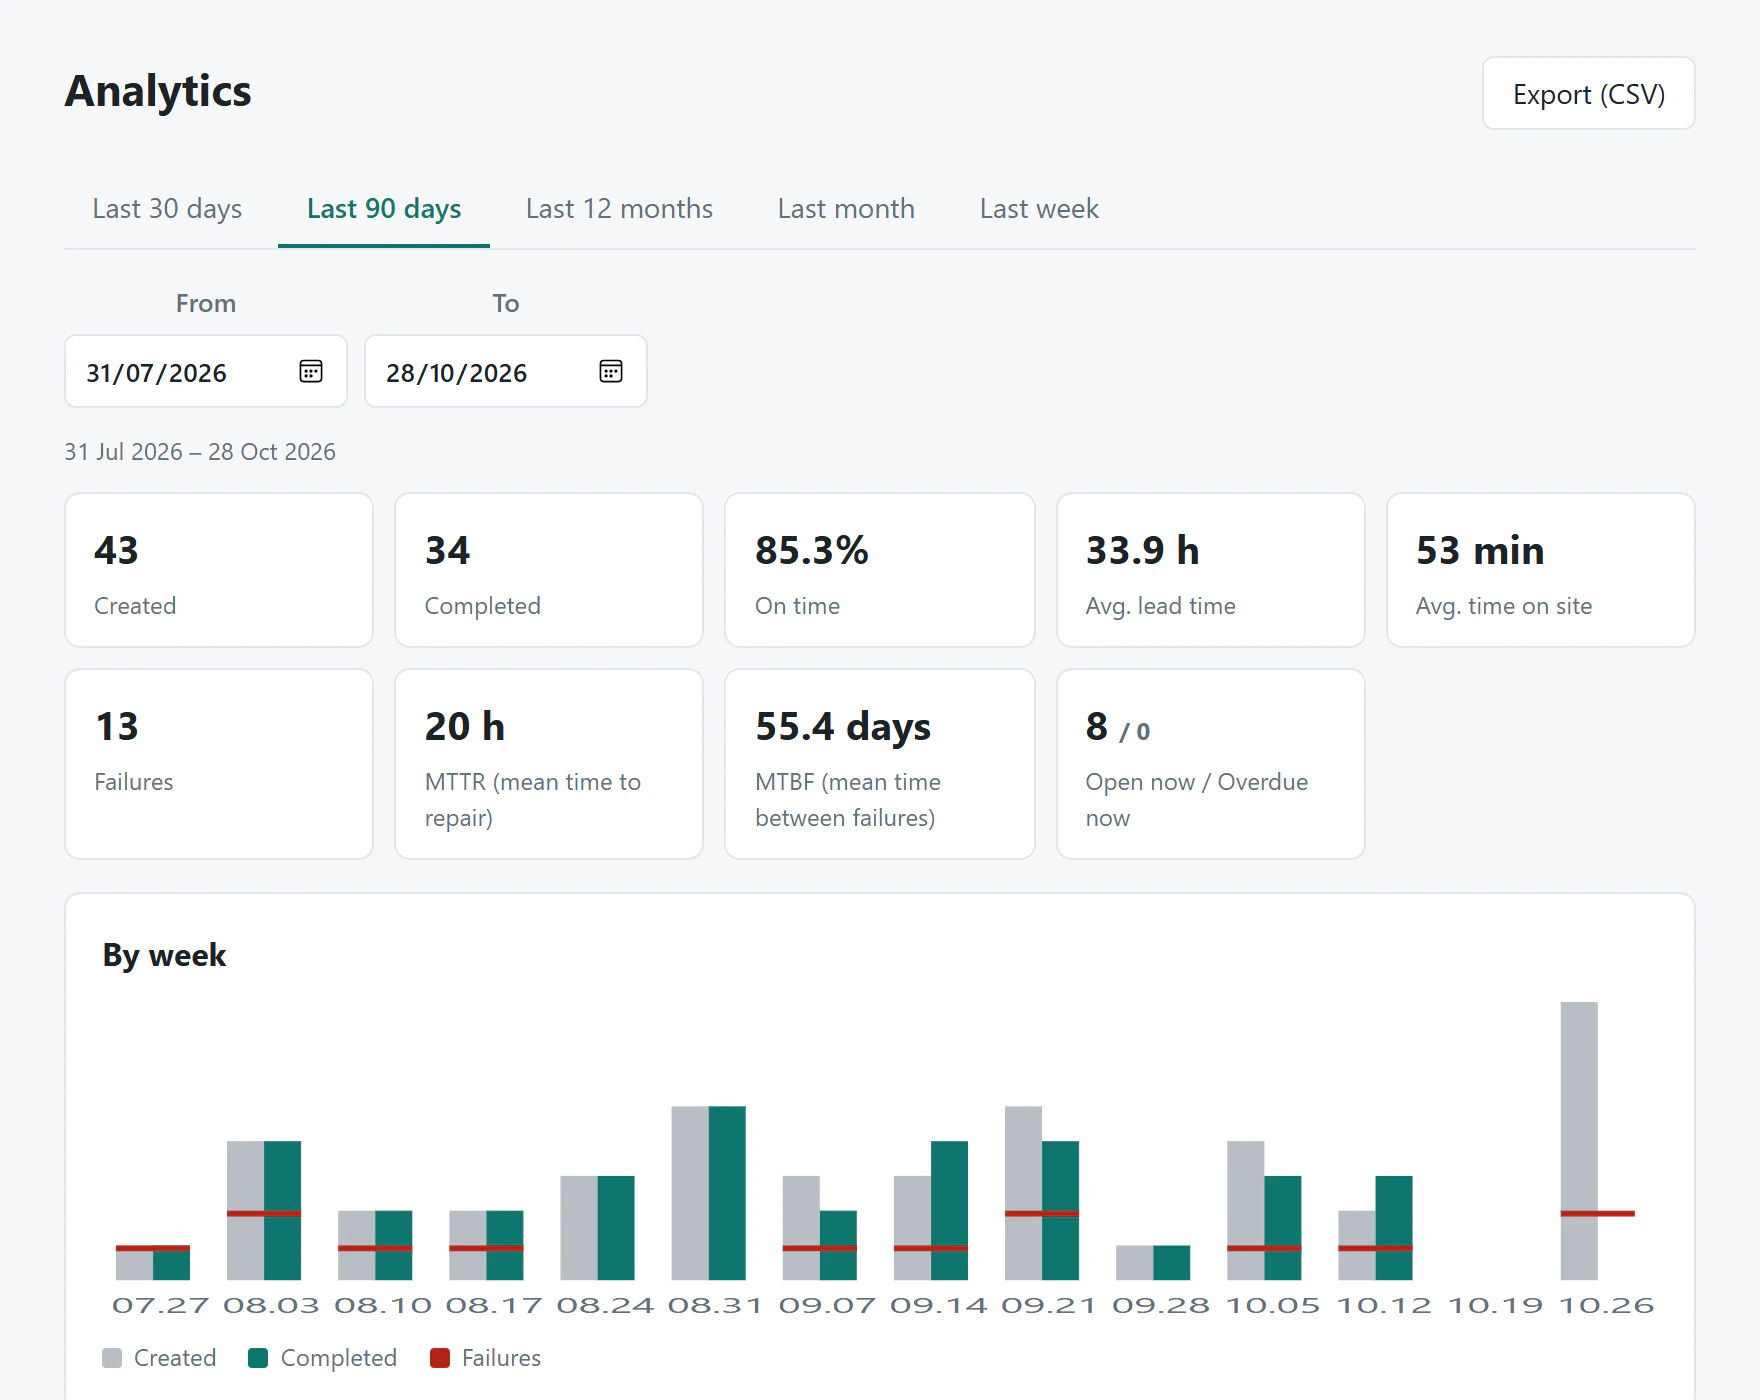The height and width of the screenshot is (1400, 1760).
Task: Click the 43 Created stat card
Action: (x=219, y=570)
